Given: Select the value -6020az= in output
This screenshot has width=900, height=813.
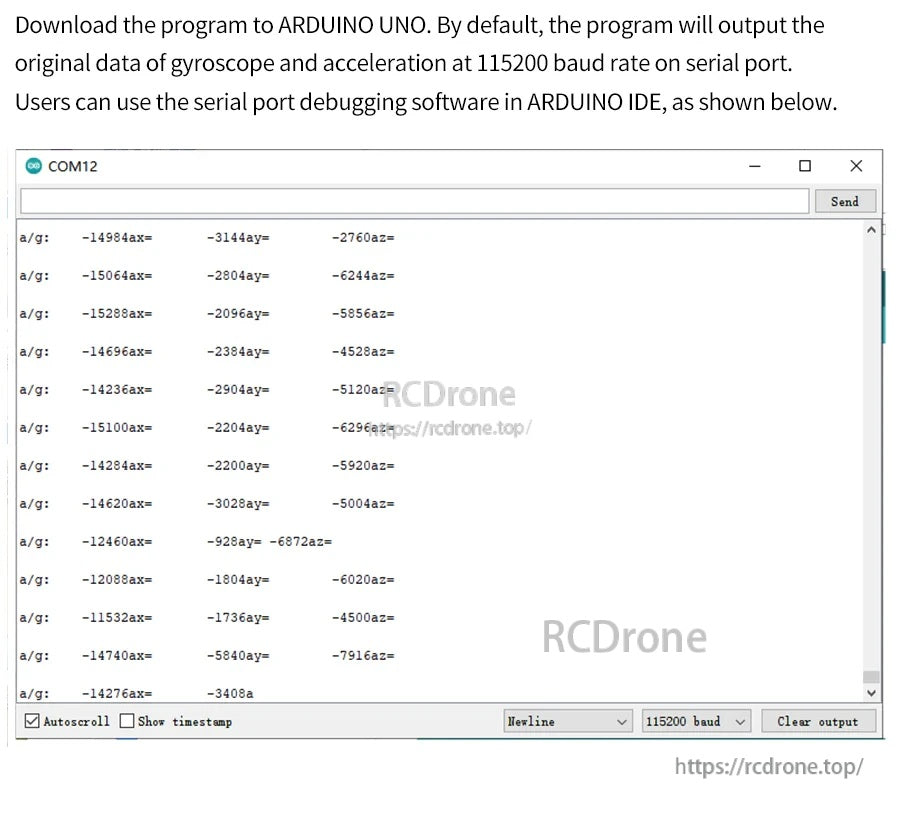Looking at the screenshot, I should pos(363,579).
